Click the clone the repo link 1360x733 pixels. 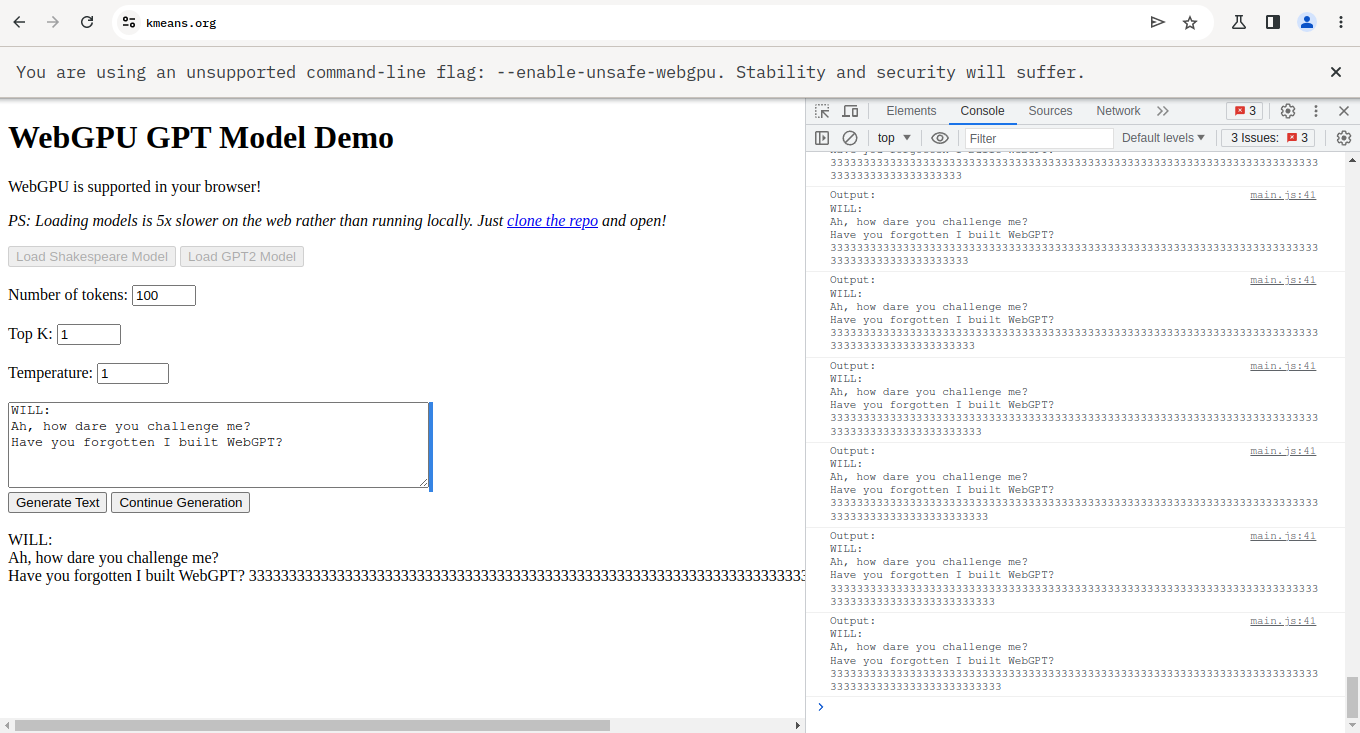552,220
